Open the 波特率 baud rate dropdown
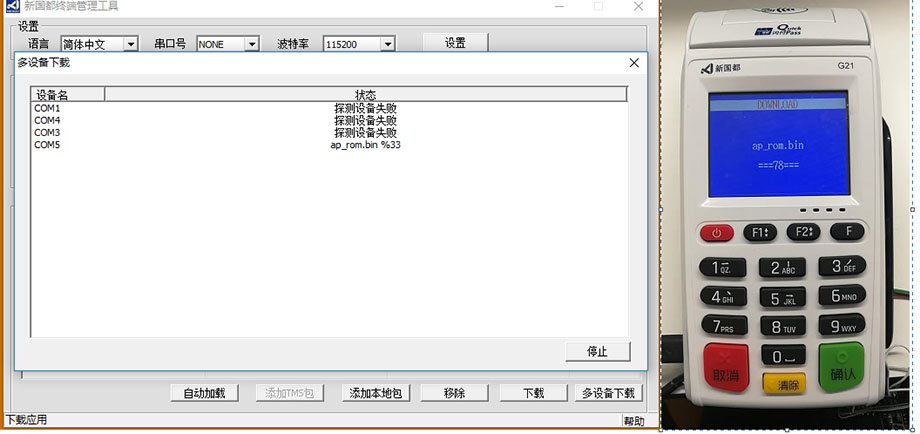Image resolution: width=920 pixels, height=434 pixels. coord(387,44)
